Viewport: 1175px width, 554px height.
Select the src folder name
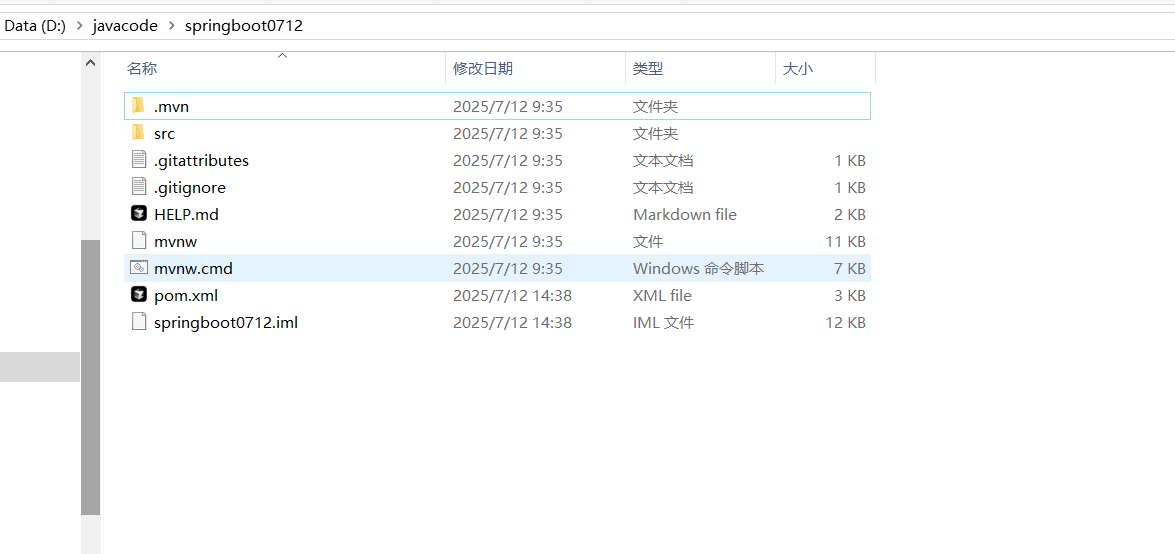click(x=164, y=134)
